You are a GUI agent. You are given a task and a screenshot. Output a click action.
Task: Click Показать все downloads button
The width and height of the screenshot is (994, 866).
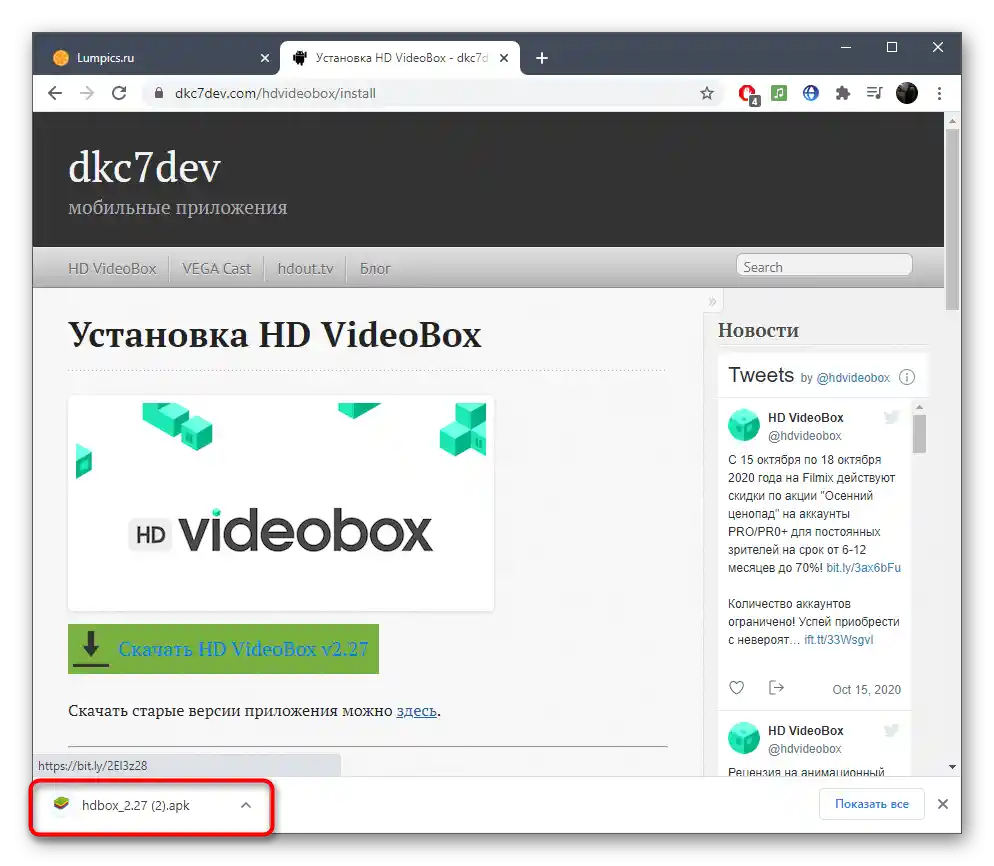872,804
